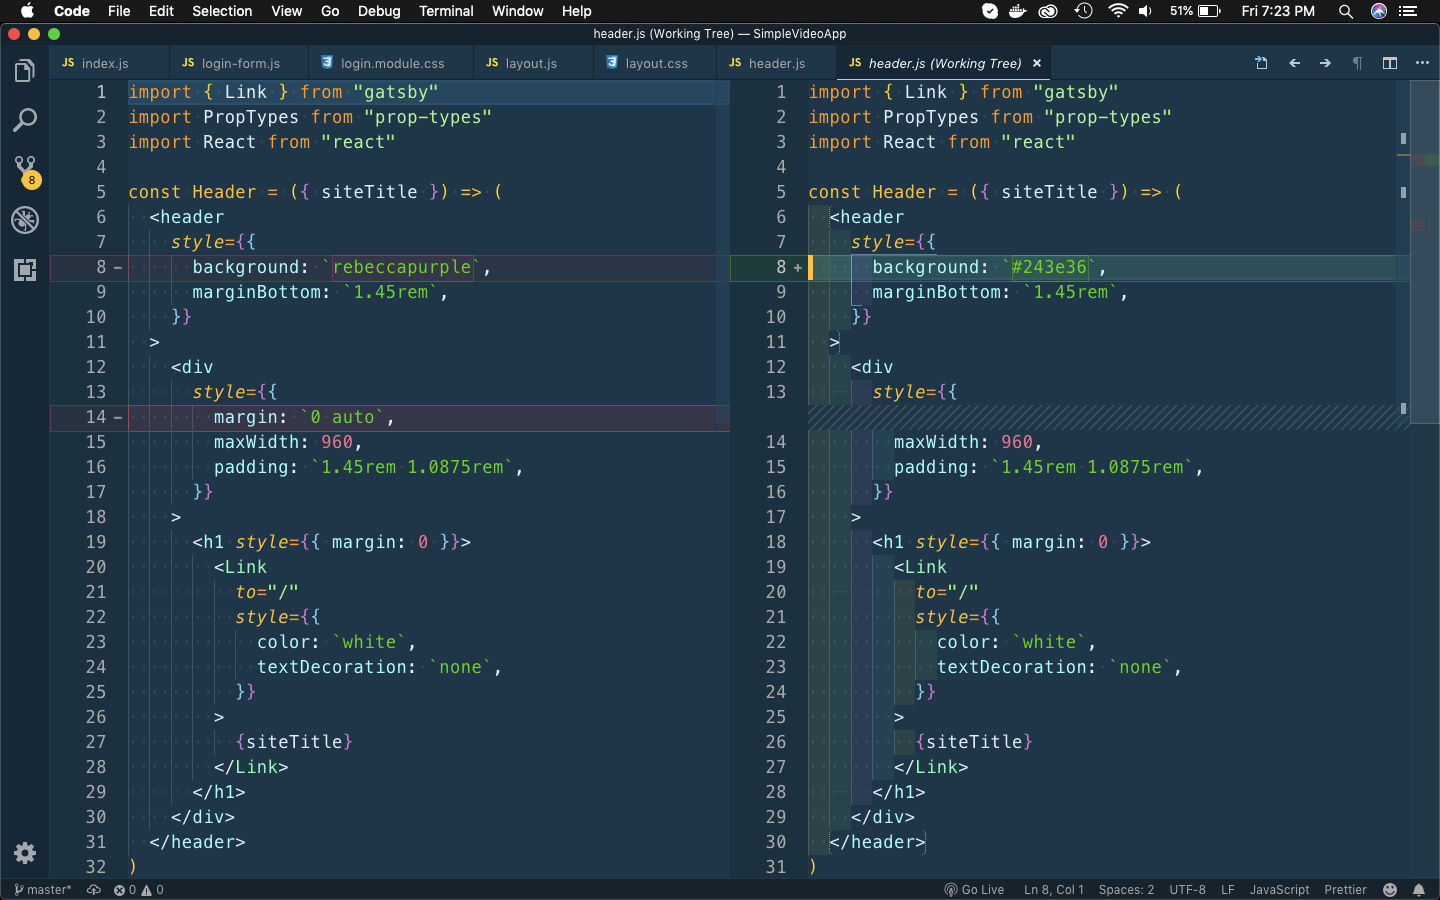1440x900 pixels.
Task: Open the View menu
Action: [x=286, y=11]
